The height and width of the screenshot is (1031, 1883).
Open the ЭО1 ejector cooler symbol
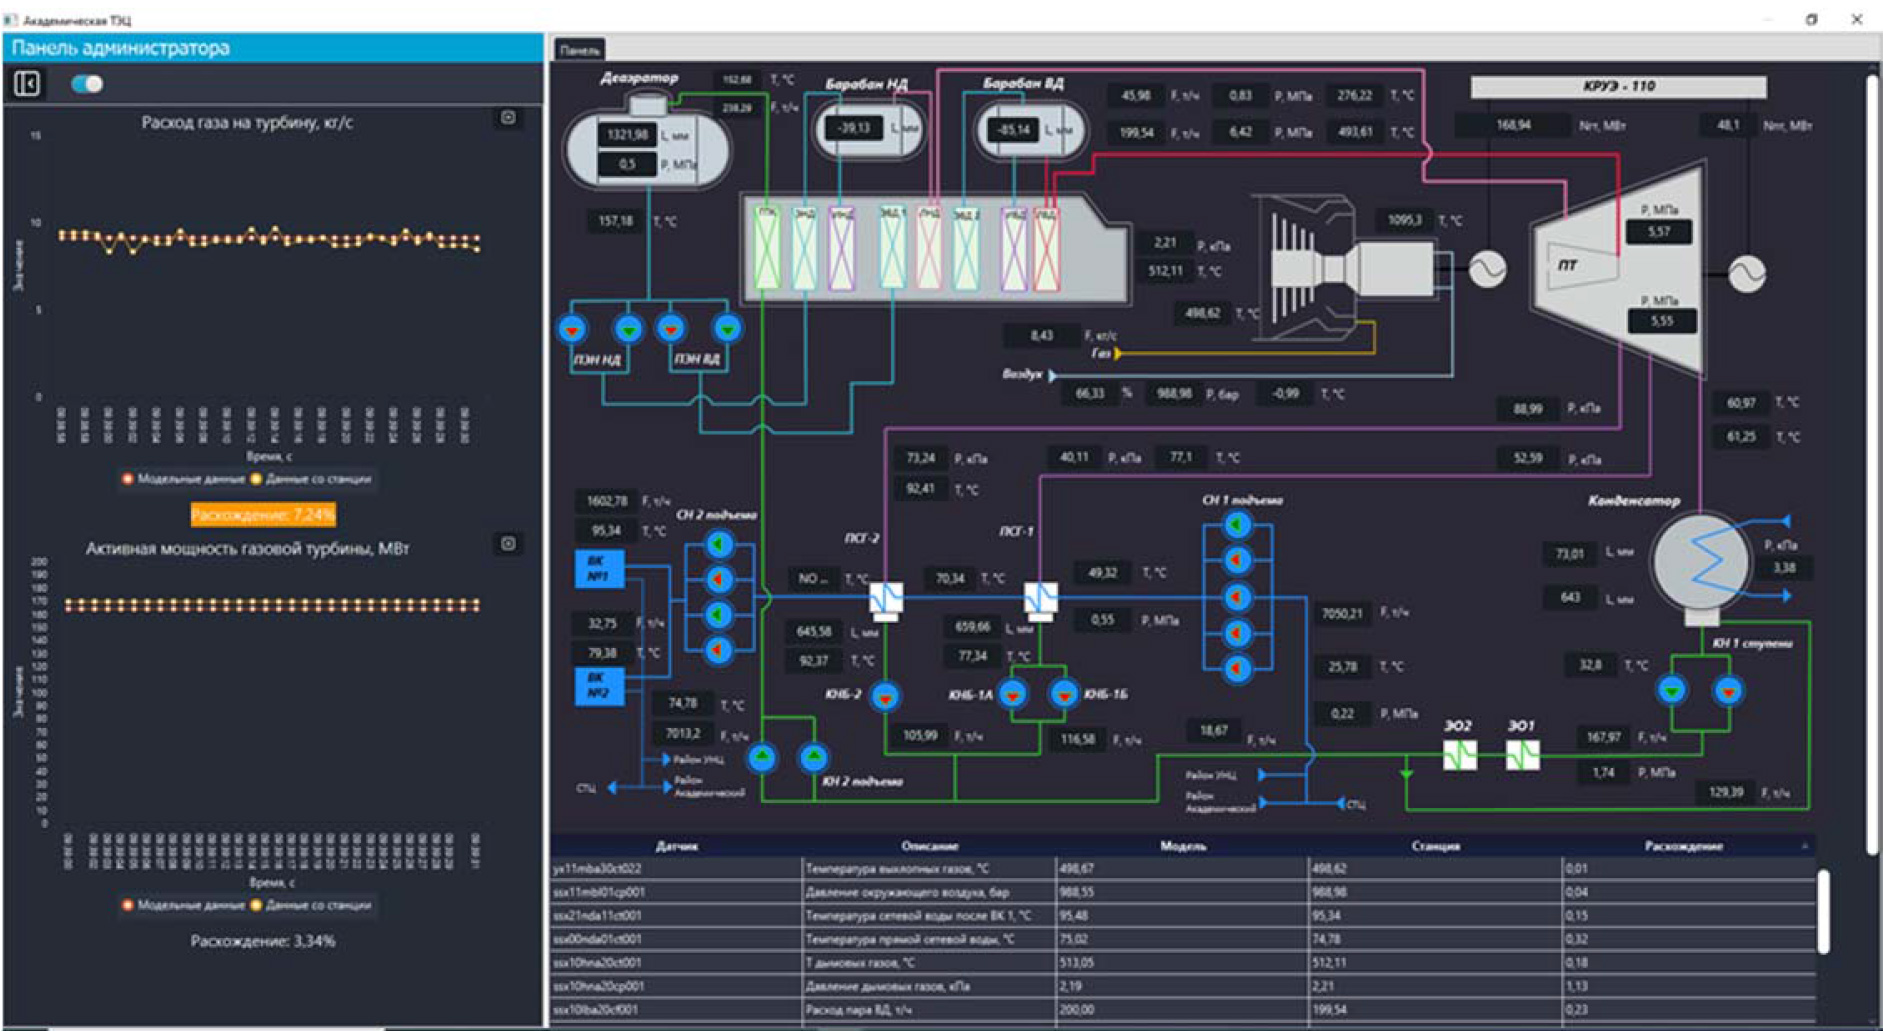[1522, 755]
